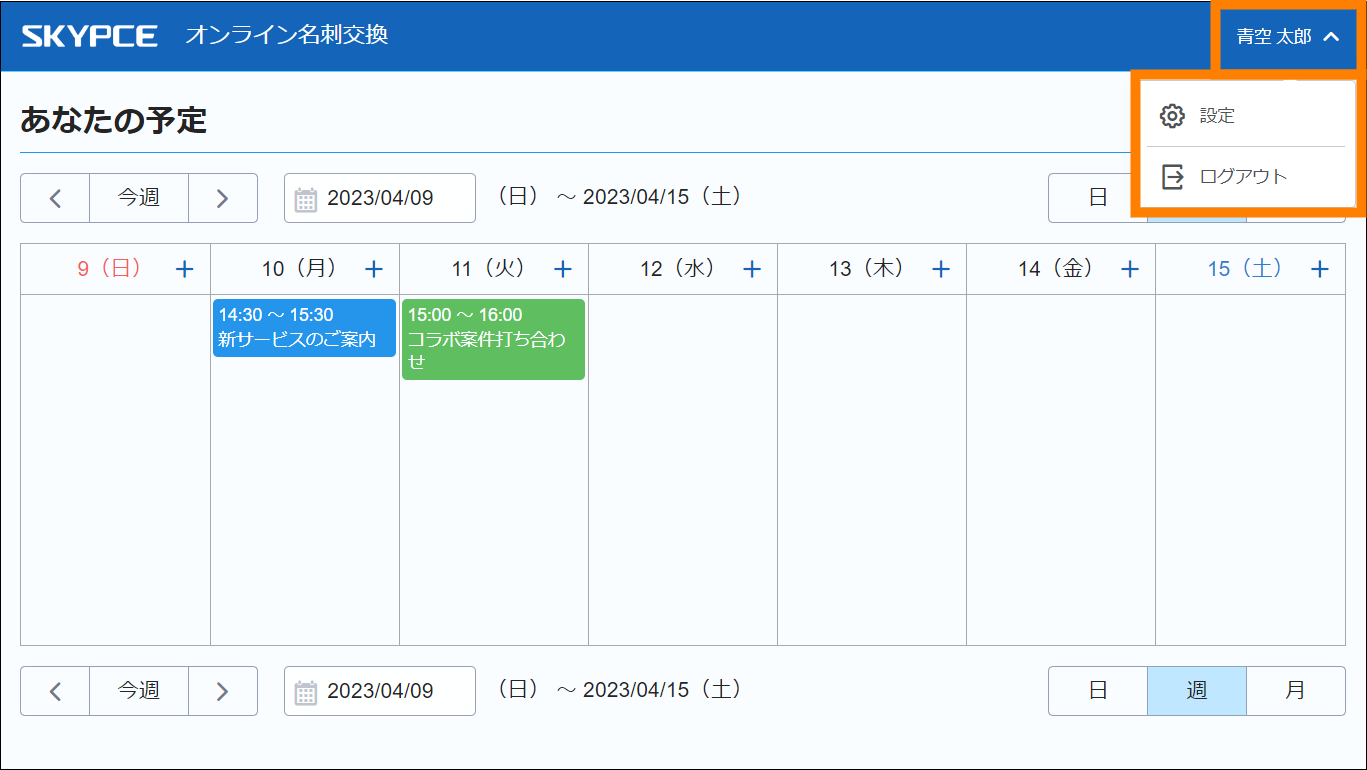Open the top date picker calendar icon
Viewport: 1367px width, 770px height.
click(306, 199)
